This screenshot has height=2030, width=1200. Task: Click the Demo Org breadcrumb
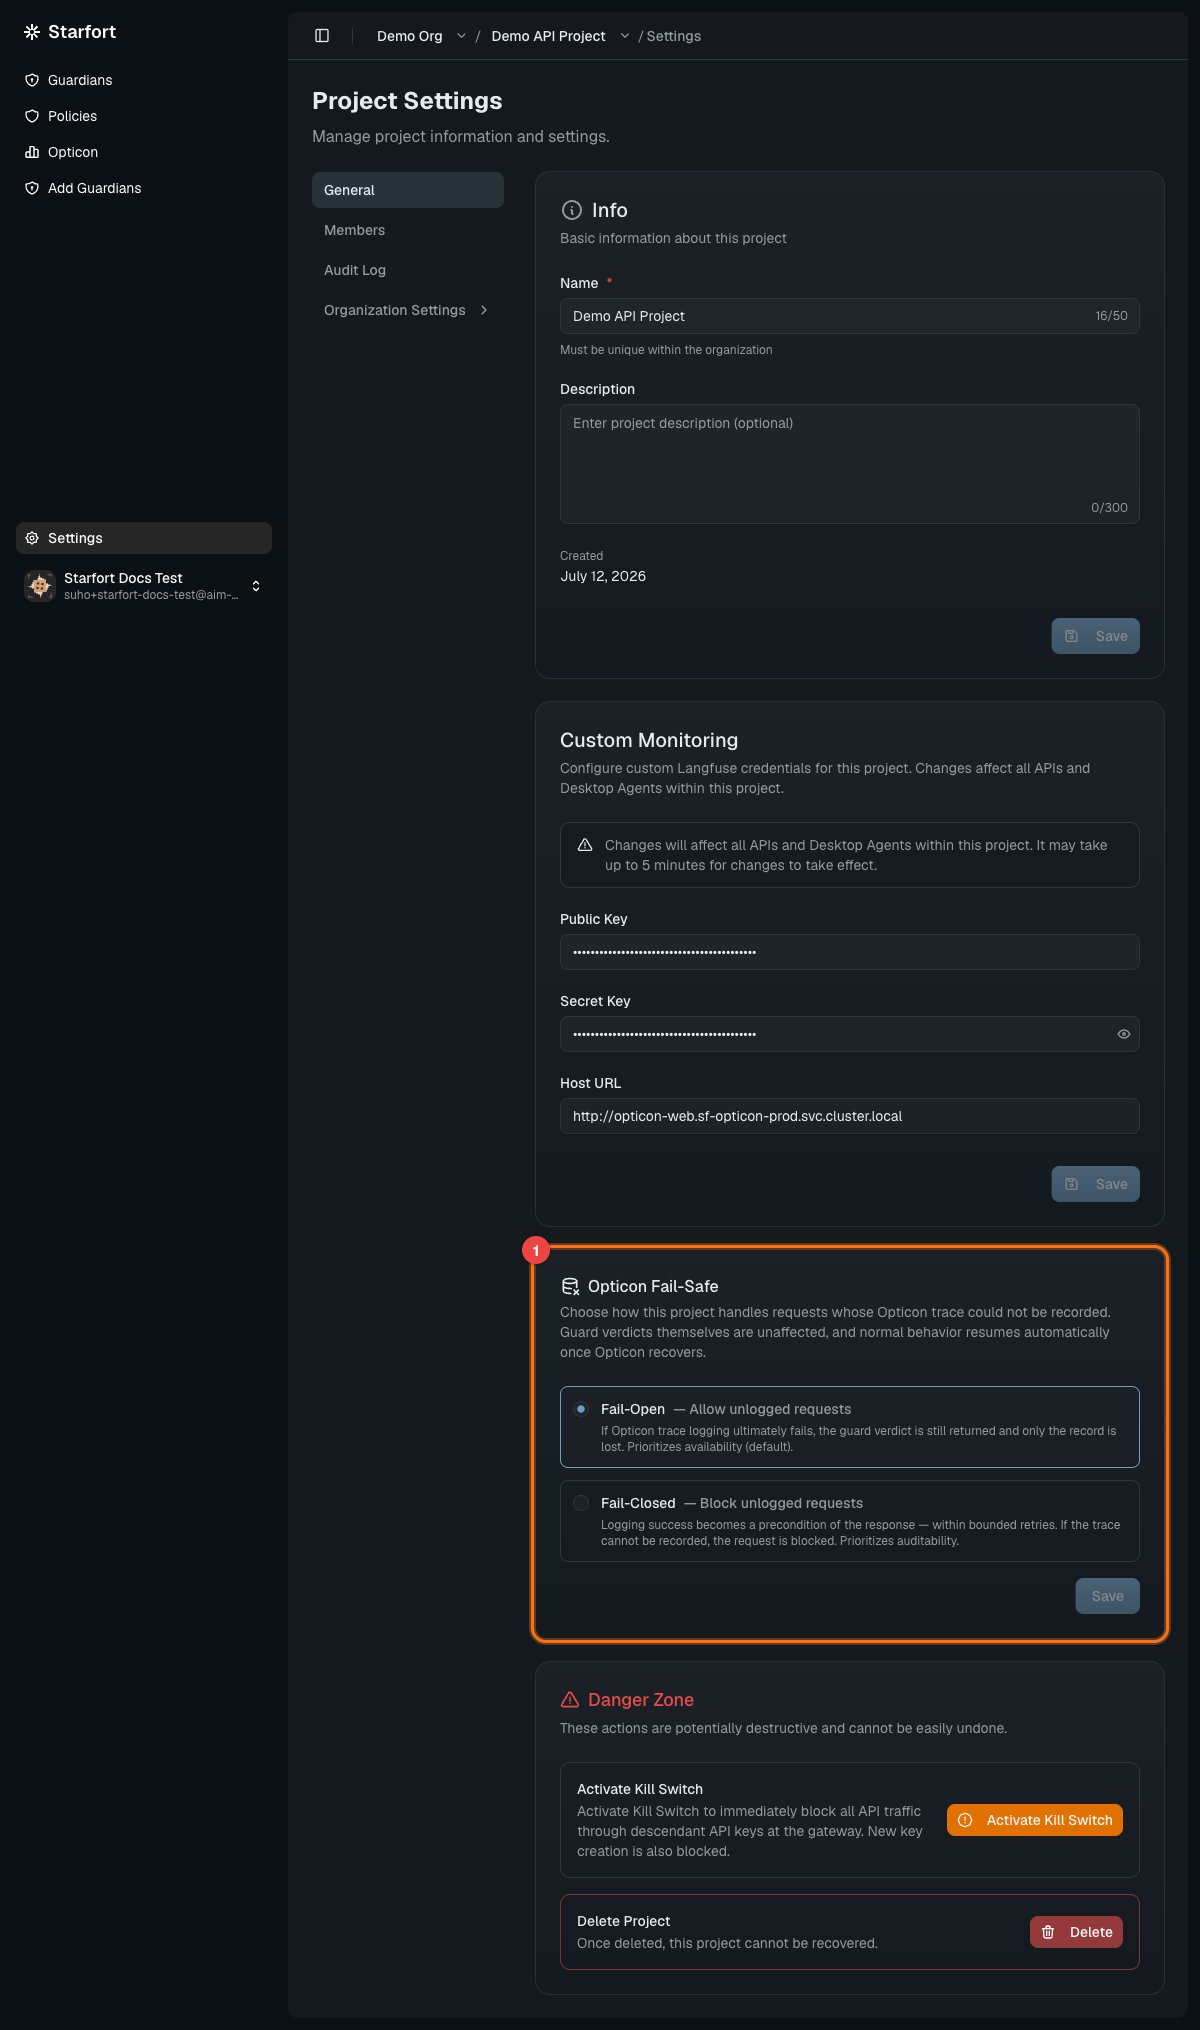pyautogui.click(x=409, y=36)
